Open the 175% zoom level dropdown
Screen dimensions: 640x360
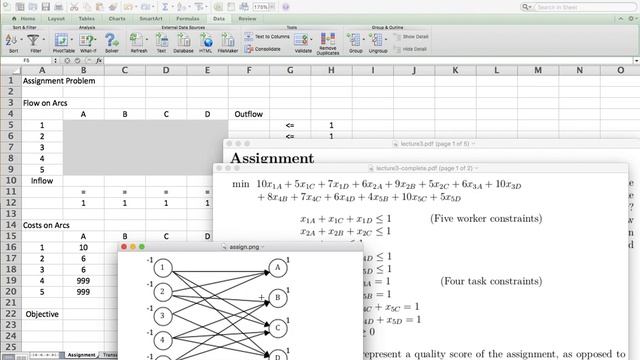point(272,7)
